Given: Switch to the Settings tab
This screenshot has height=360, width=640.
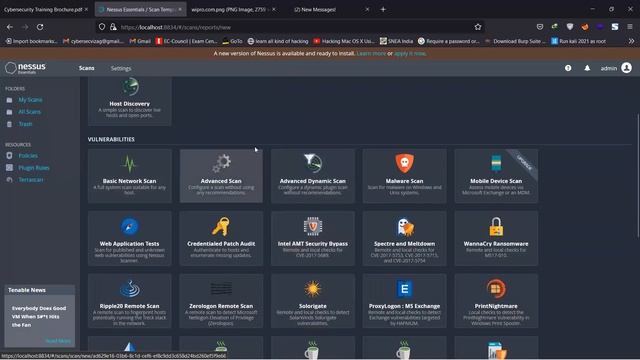Looking at the screenshot, I should (121, 68).
